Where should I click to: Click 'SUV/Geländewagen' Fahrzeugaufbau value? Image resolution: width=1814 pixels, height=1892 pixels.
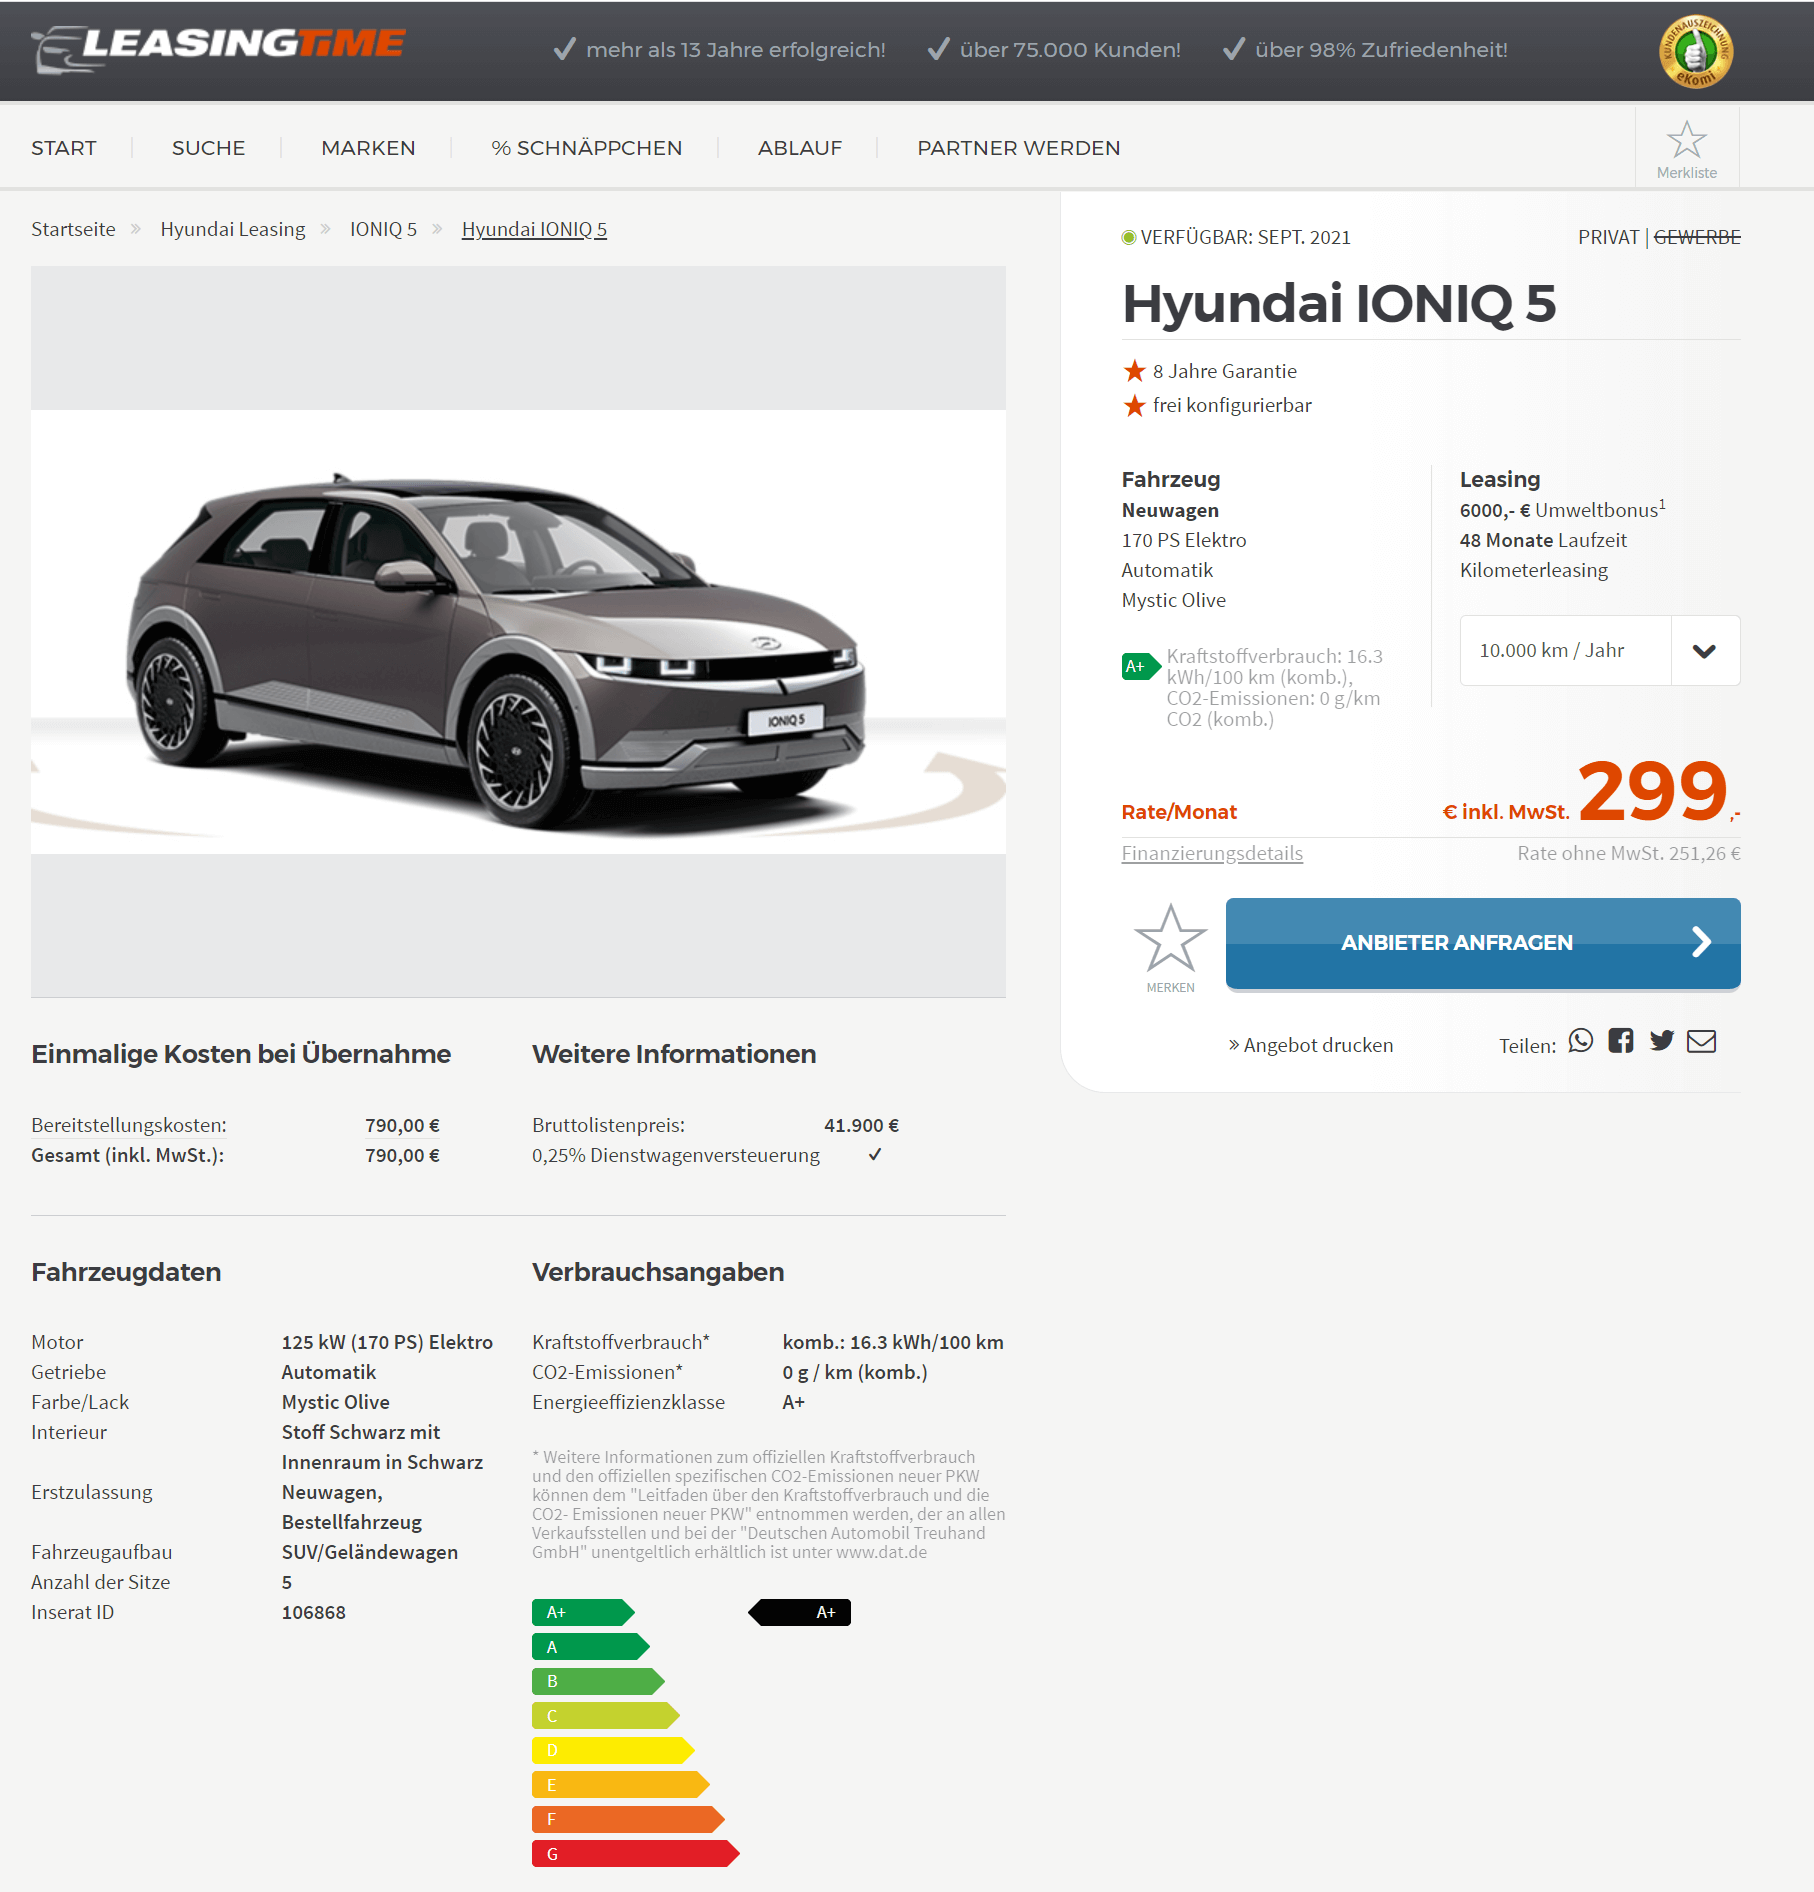click(x=370, y=1552)
